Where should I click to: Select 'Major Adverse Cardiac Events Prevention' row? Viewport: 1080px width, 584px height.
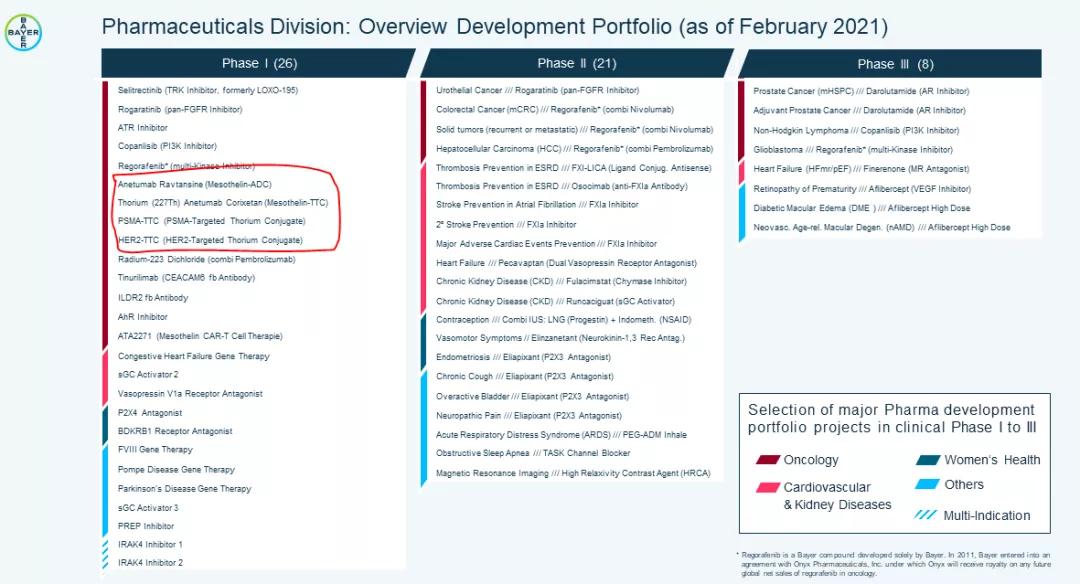(546, 244)
